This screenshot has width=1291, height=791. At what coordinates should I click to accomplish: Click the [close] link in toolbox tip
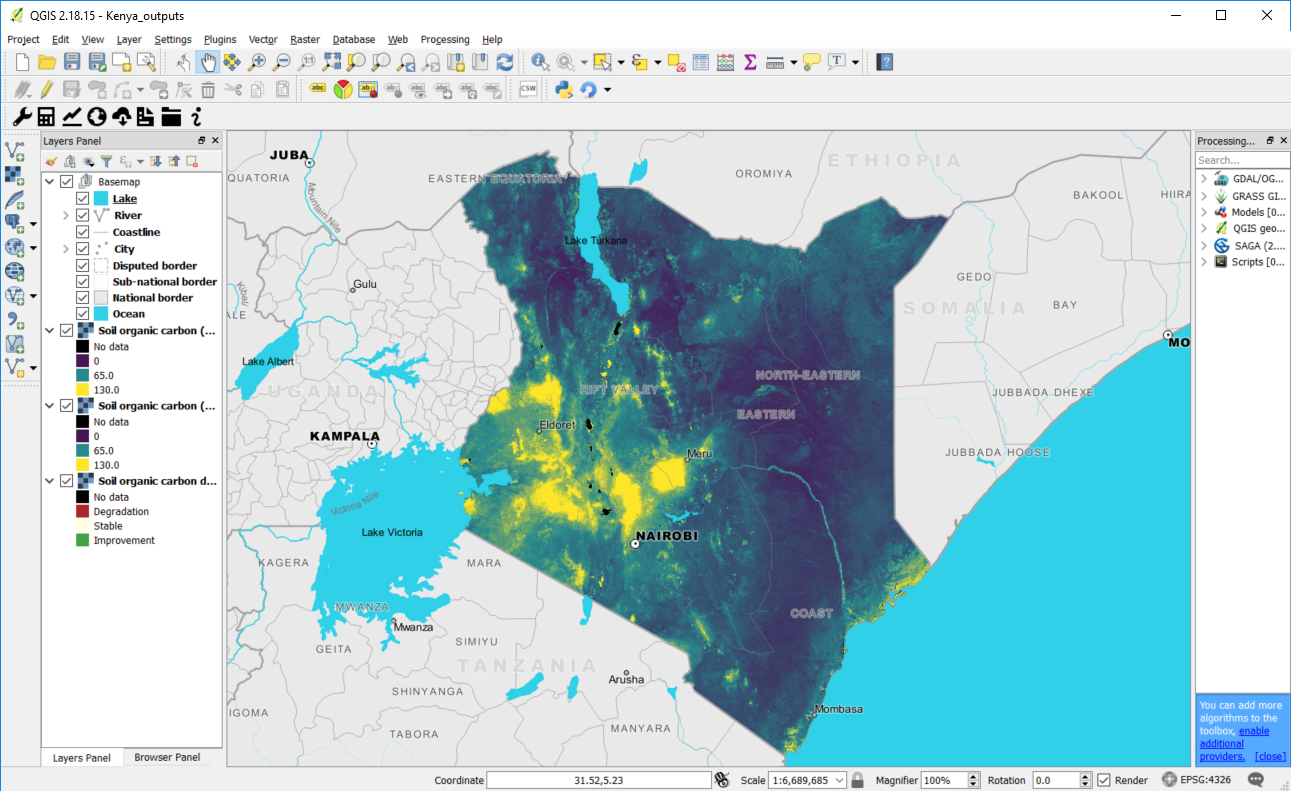click(x=1270, y=756)
